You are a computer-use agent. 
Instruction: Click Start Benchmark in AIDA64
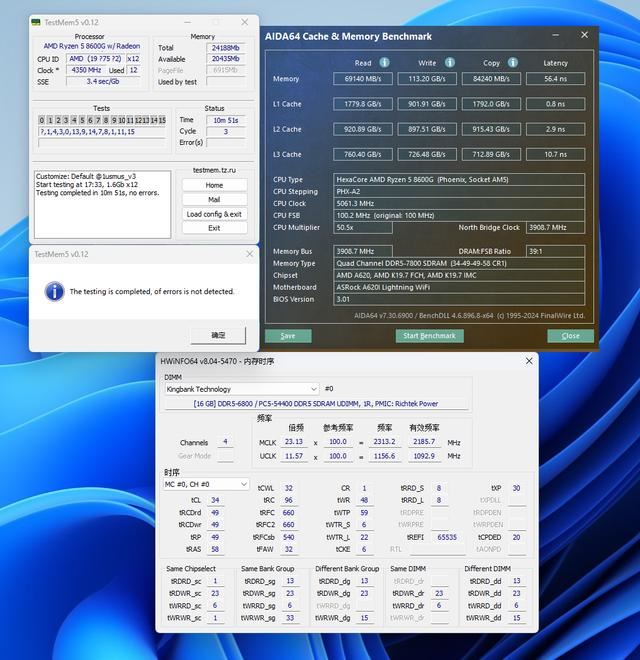click(x=430, y=336)
